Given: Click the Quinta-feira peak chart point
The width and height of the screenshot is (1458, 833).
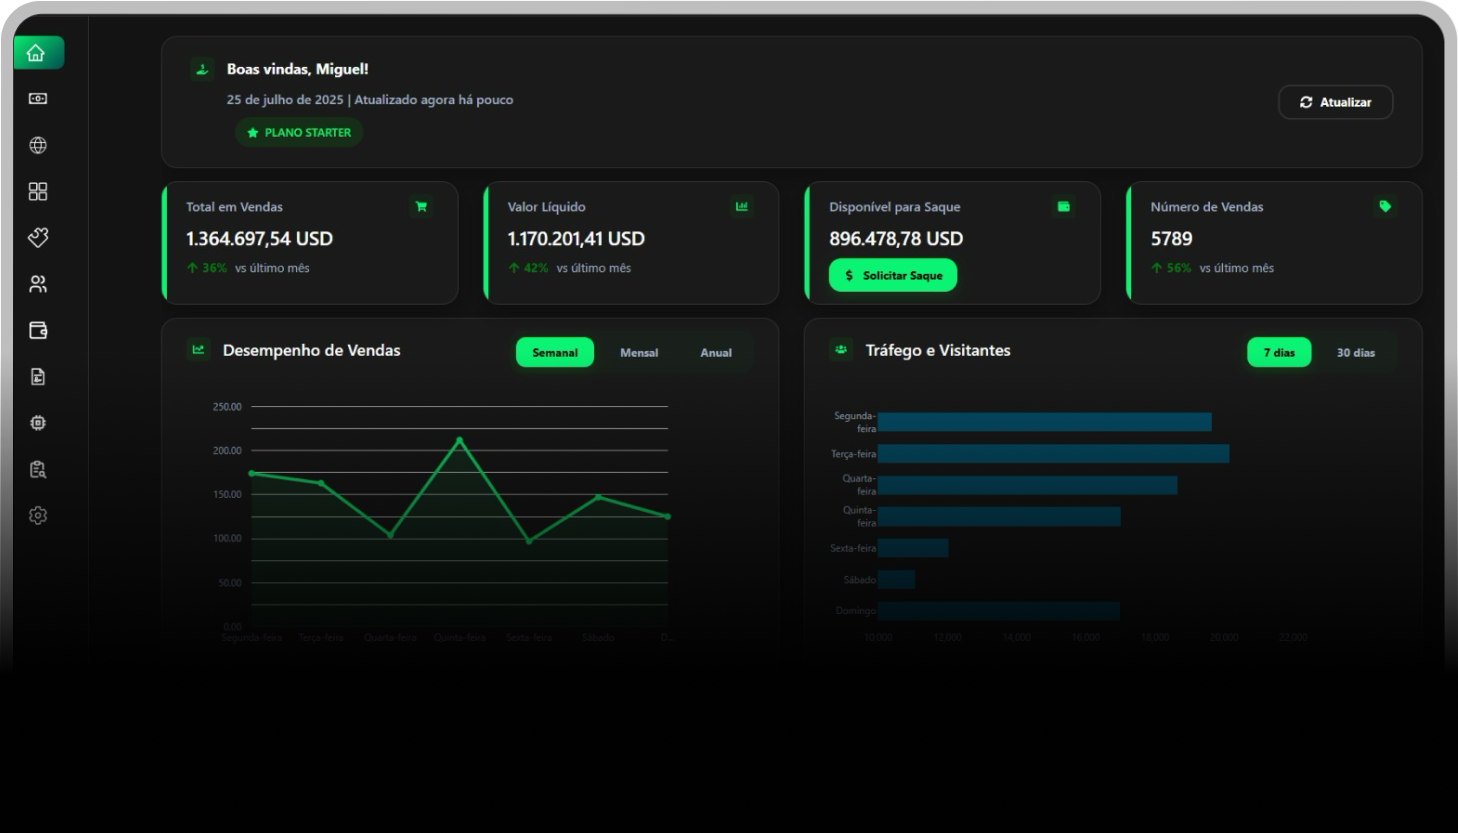Looking at the screenshot, I should (460, 439).
